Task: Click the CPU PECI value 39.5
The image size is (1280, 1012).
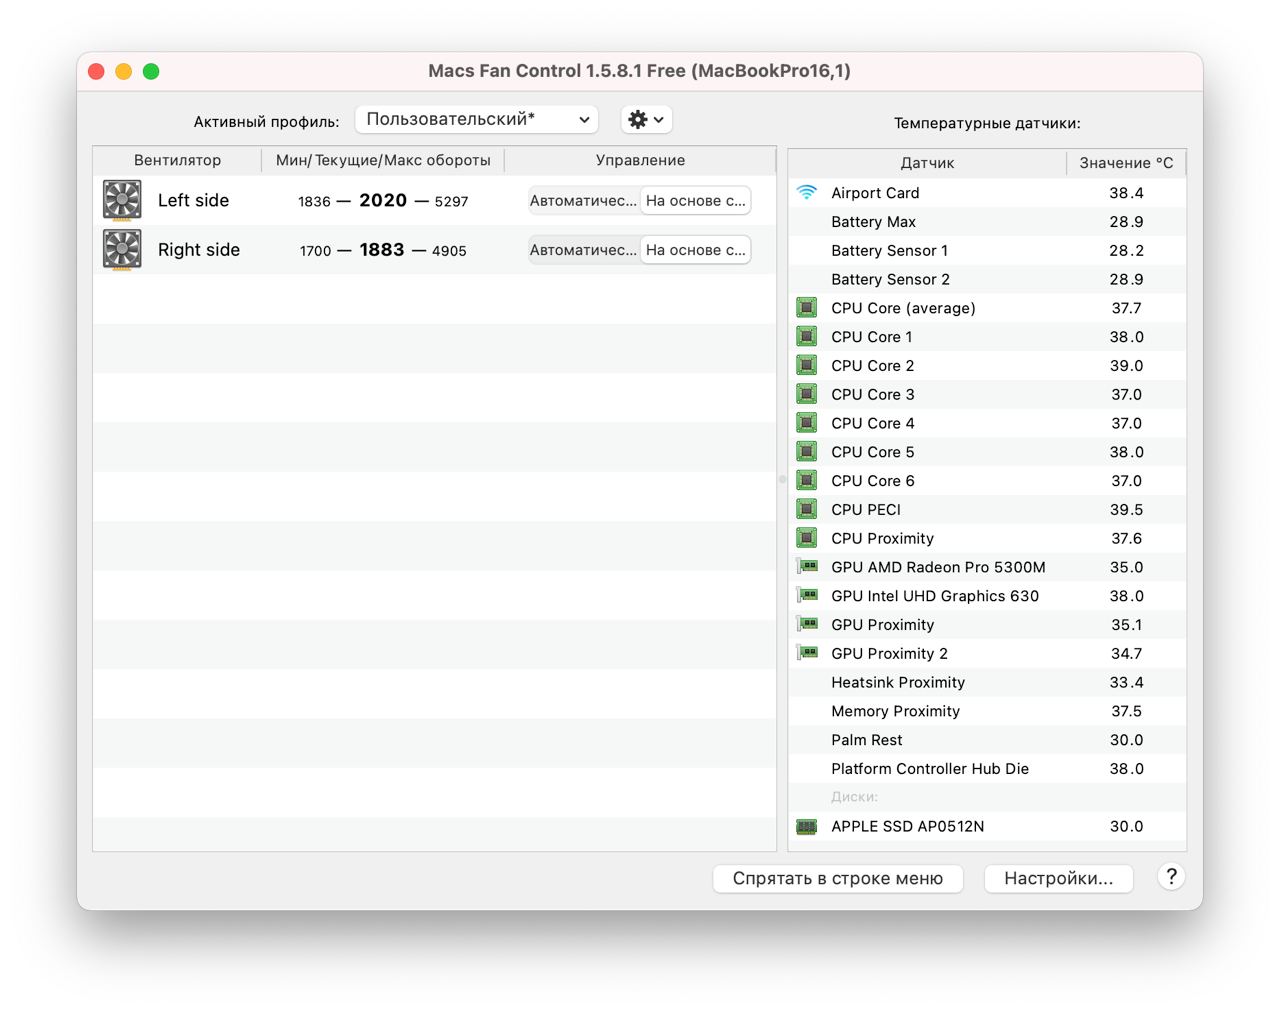Action: click(1126, 510)
